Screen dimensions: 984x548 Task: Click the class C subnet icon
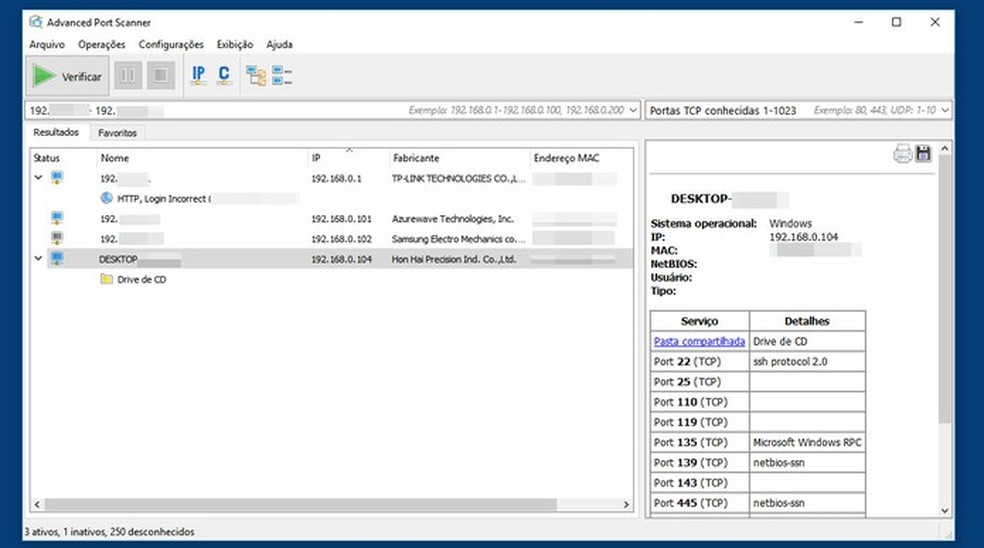223,76
